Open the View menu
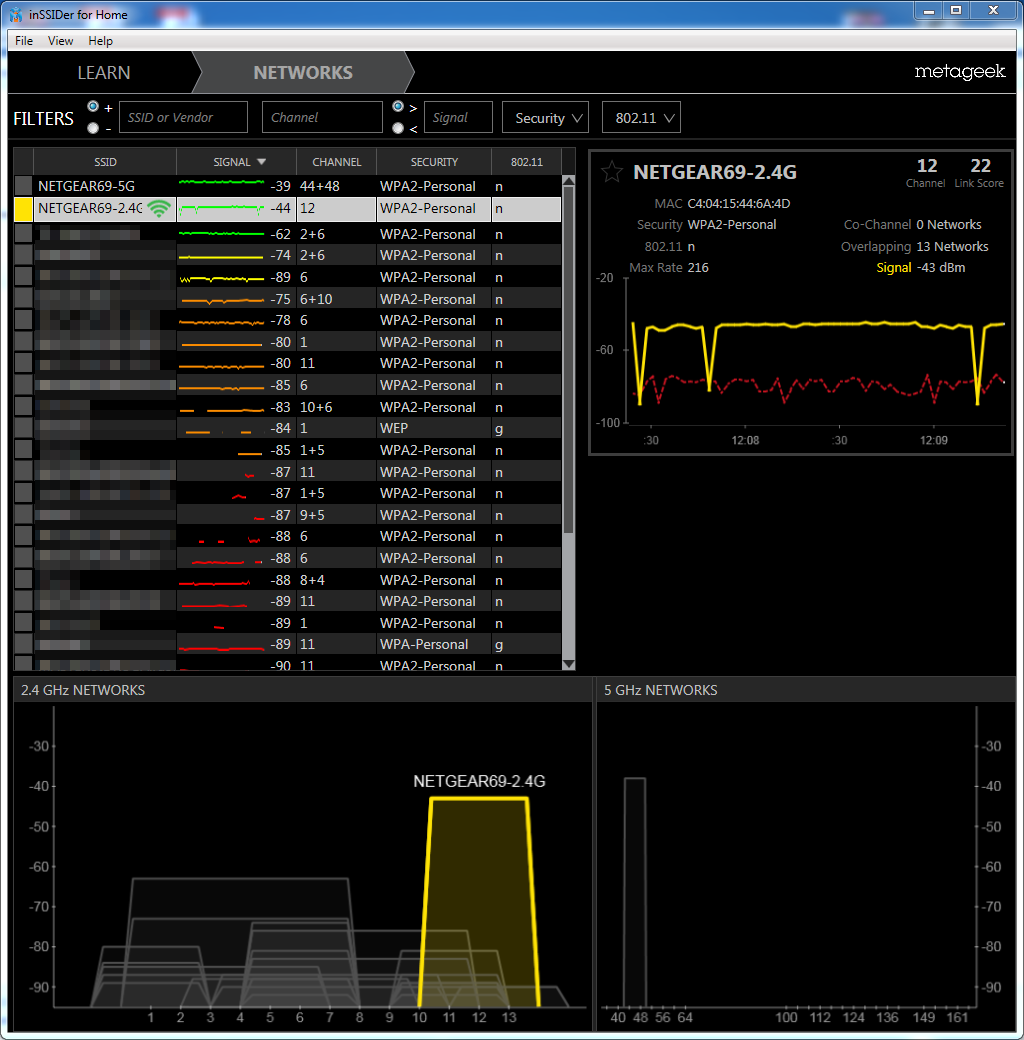The height and width of the screenshot is (1040, 1024). (x=60, y=40)
